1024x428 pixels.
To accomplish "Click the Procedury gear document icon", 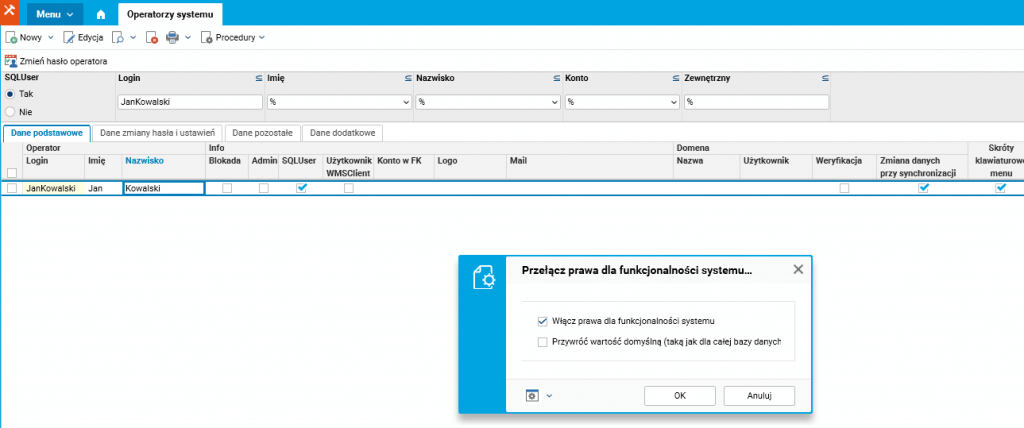I will click(x=206, y=38).
